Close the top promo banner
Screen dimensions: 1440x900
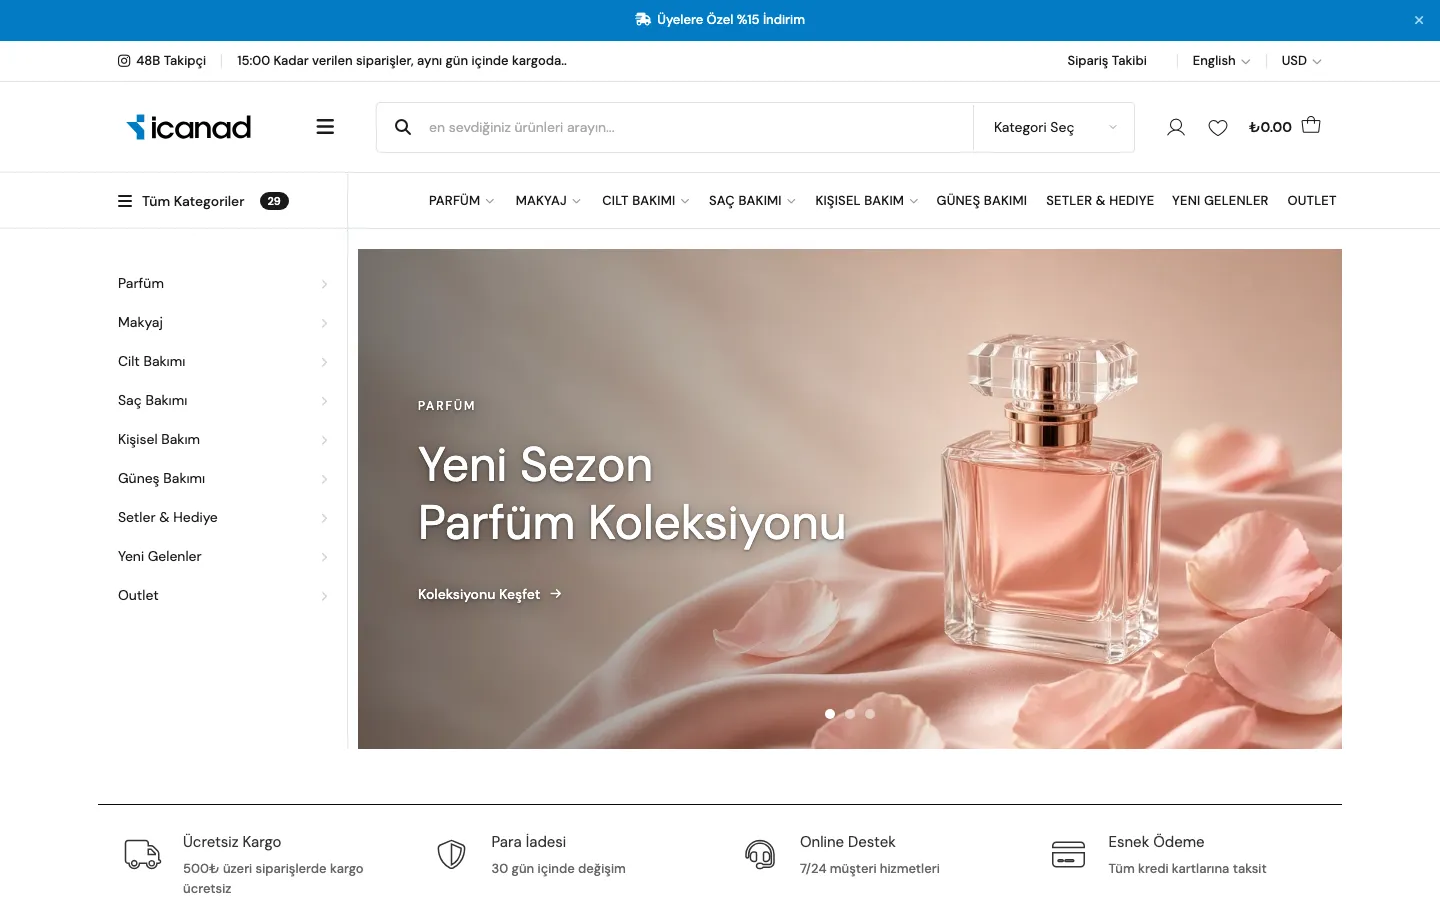coord(1418,20)
